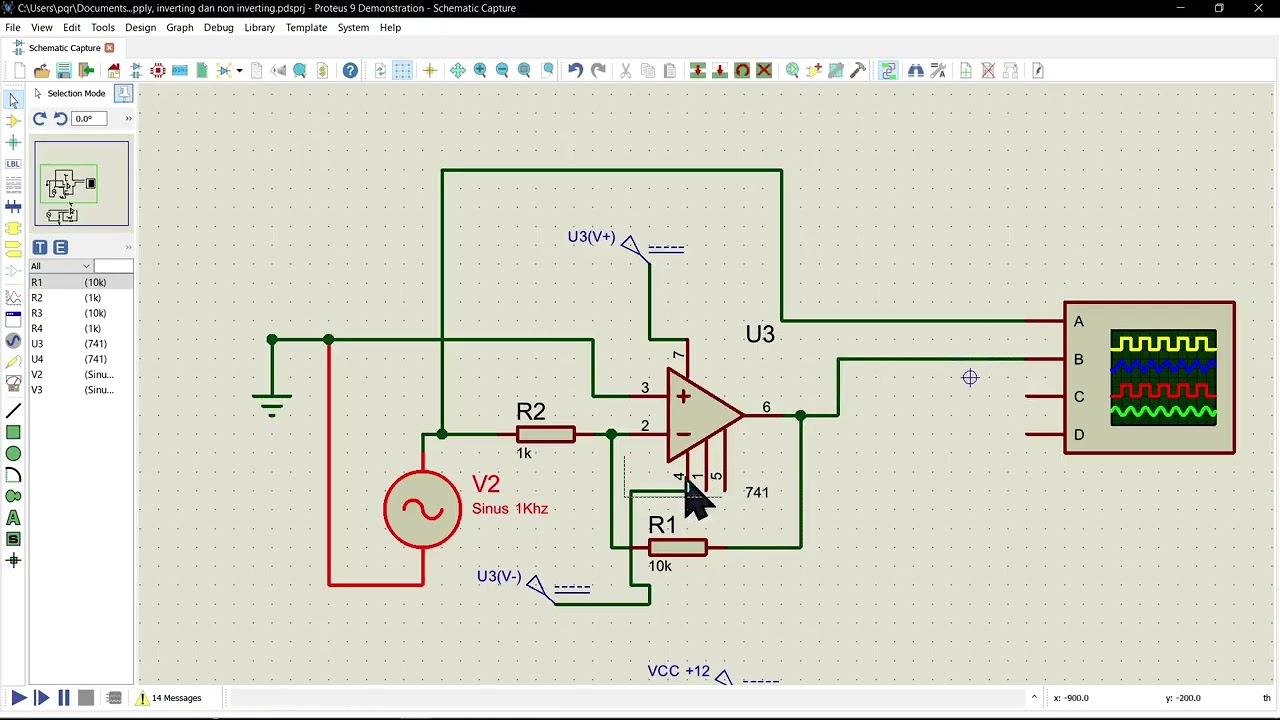This screenshot has width=1280, height=720.
Task: Select the Generator Mode sine icon
Action: [x=13, y=341]
